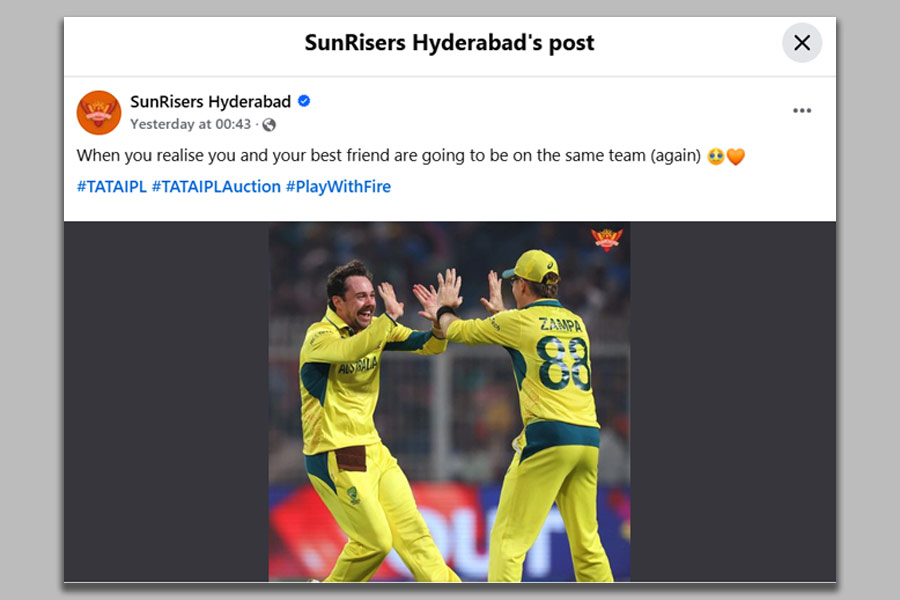
Task: Click the AUSTRALIA text on left jersey
Action: point(357,365)
